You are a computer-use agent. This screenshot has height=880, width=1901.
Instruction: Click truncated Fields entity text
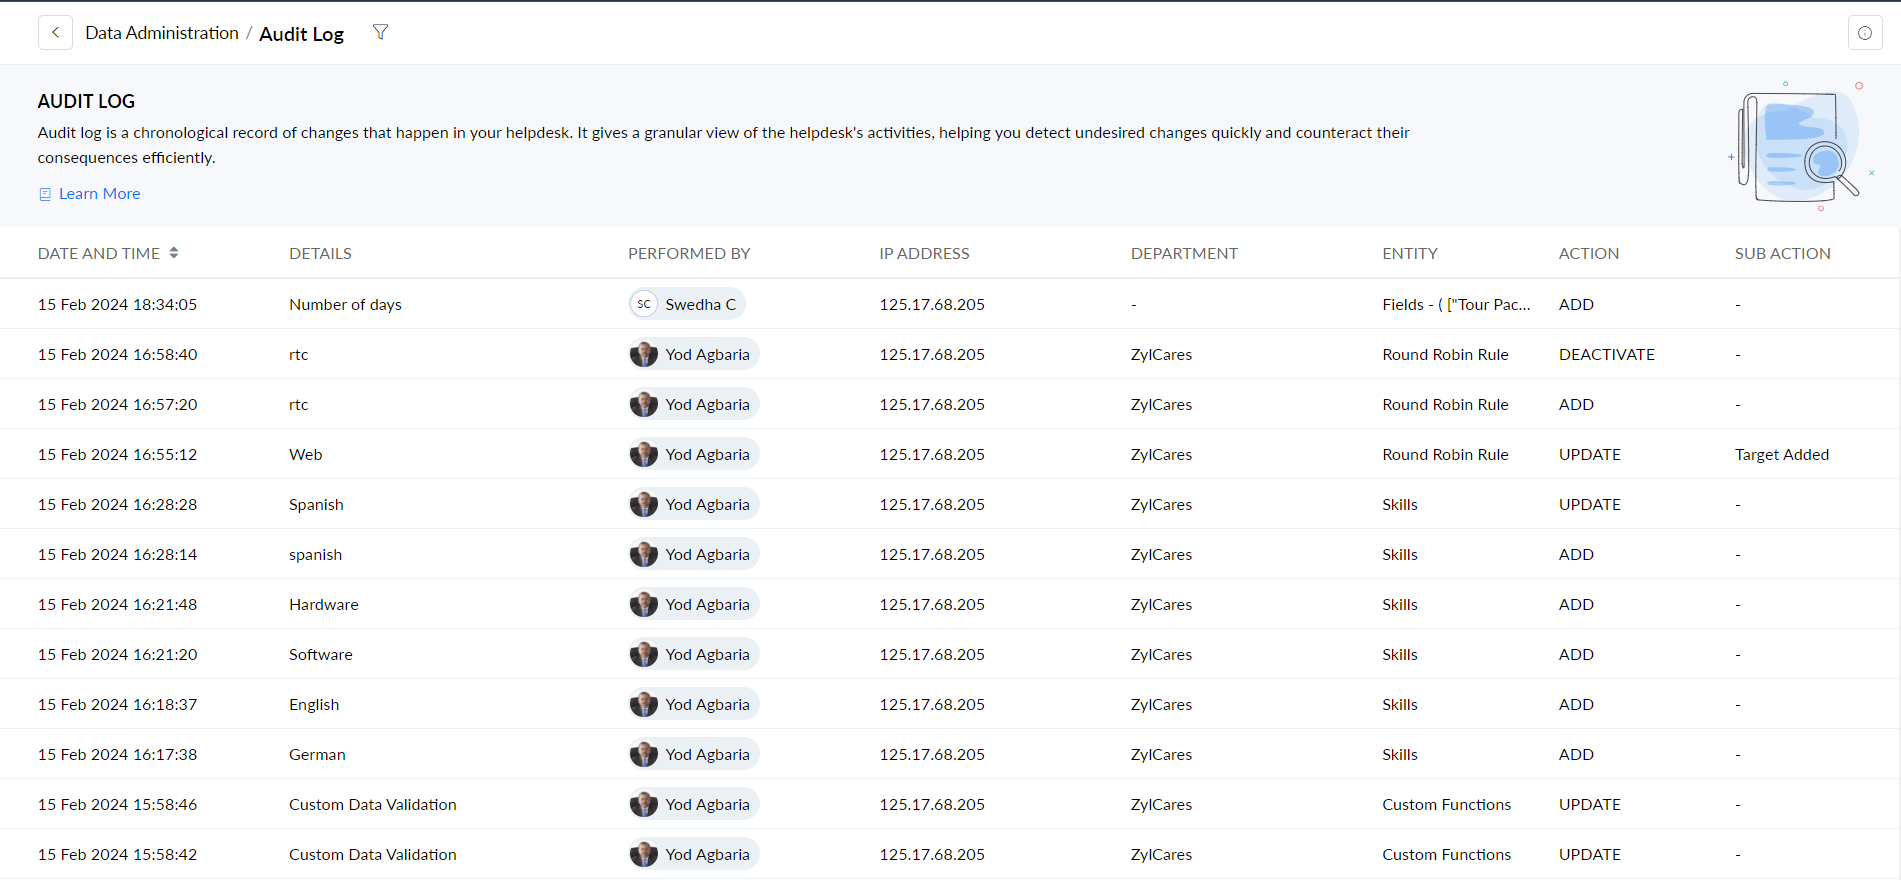click(1455, 304)
